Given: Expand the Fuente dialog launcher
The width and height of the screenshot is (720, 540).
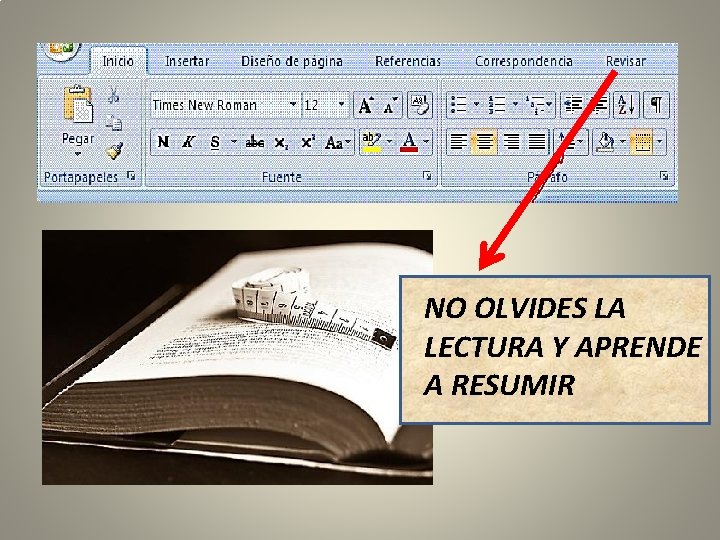Looking at the screenshot, I should tap(427, 176).
